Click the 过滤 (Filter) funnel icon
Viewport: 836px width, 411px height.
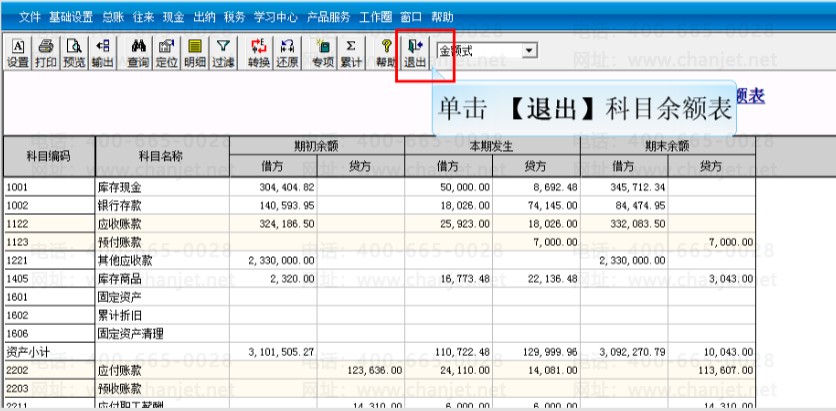[x=223, y=53]
